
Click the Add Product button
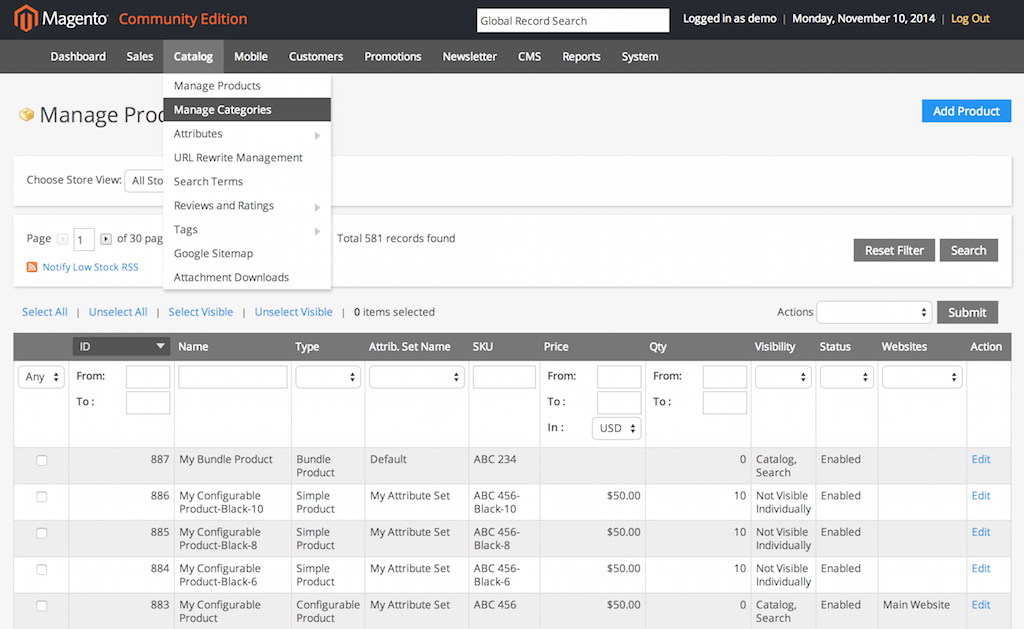967,111
